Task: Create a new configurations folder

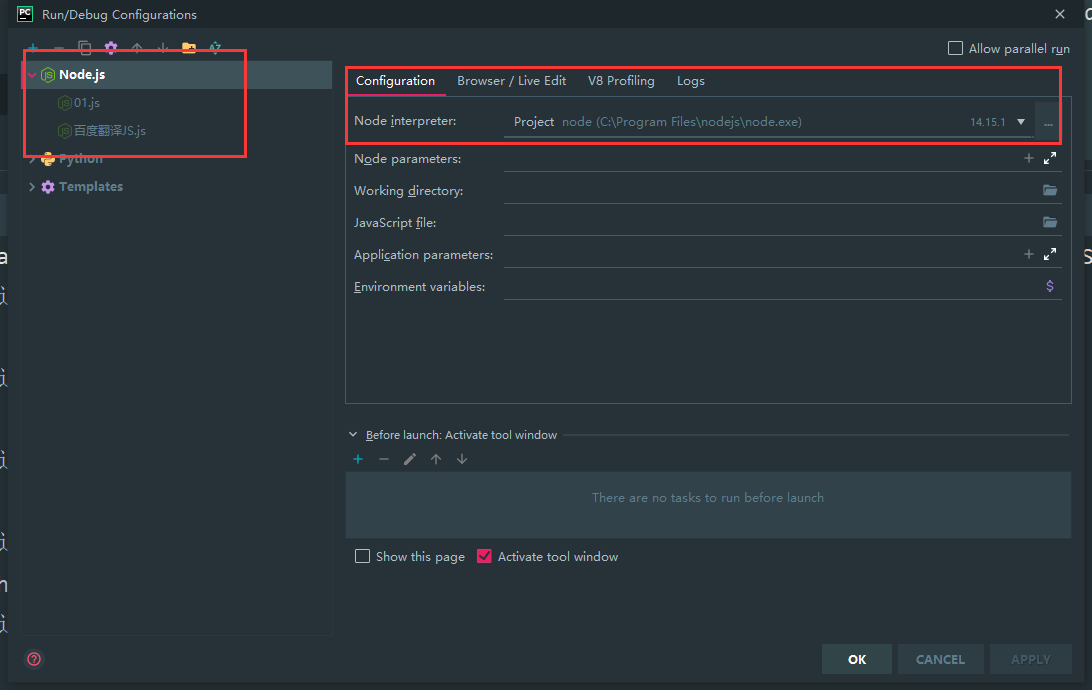Action: pyautogui.click(x=189, y=48)
